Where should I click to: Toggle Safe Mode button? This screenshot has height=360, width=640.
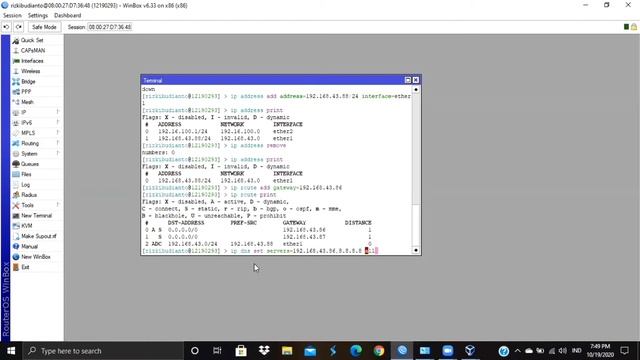point(44,27)
